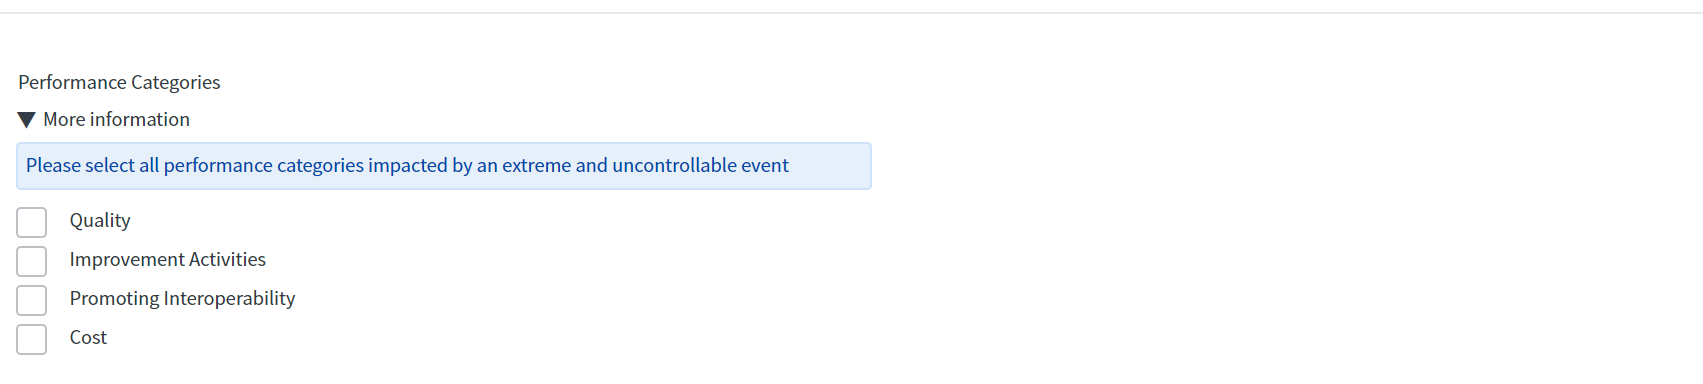
Task: Click the word 'Interoperability' in the third option
Action: click(x=230, y=298)
